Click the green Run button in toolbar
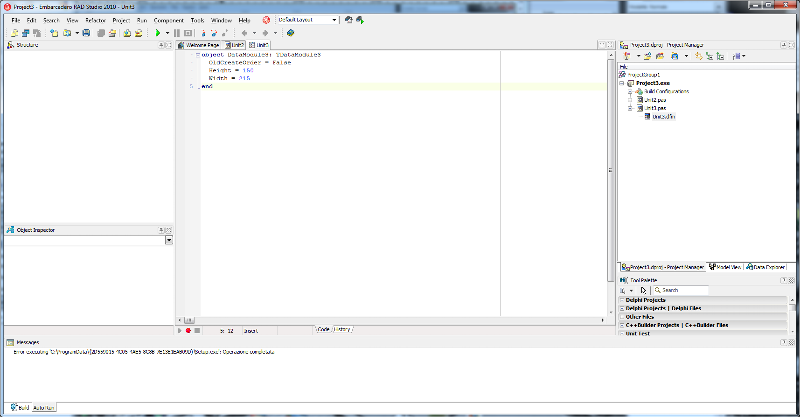The image size is (800, 417). click(158, 33)
